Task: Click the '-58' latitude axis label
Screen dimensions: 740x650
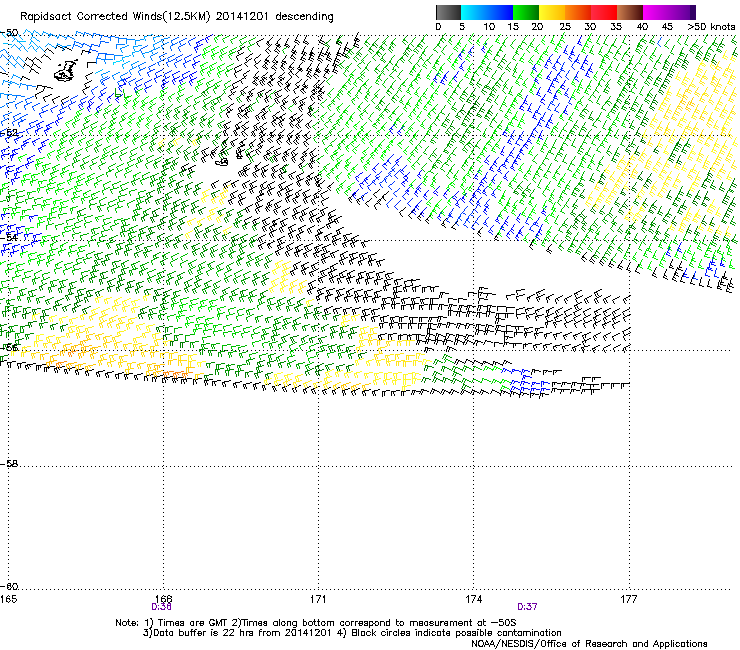Action: point(9,464)
